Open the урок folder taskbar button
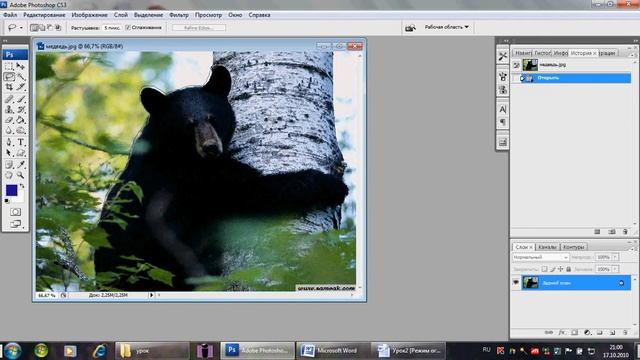This screenshot has width=640, height=360. (x=152, y=350)
